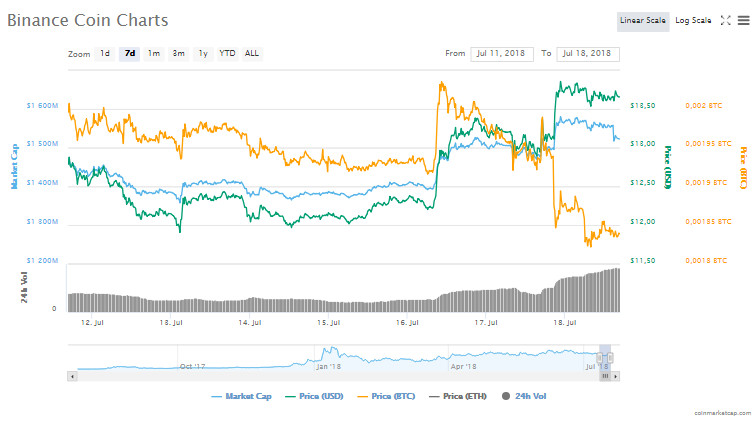Toggle 24h Vol series in legend
Screen dimensions: 754x426
pyautogui.click(x=524, y=396)
